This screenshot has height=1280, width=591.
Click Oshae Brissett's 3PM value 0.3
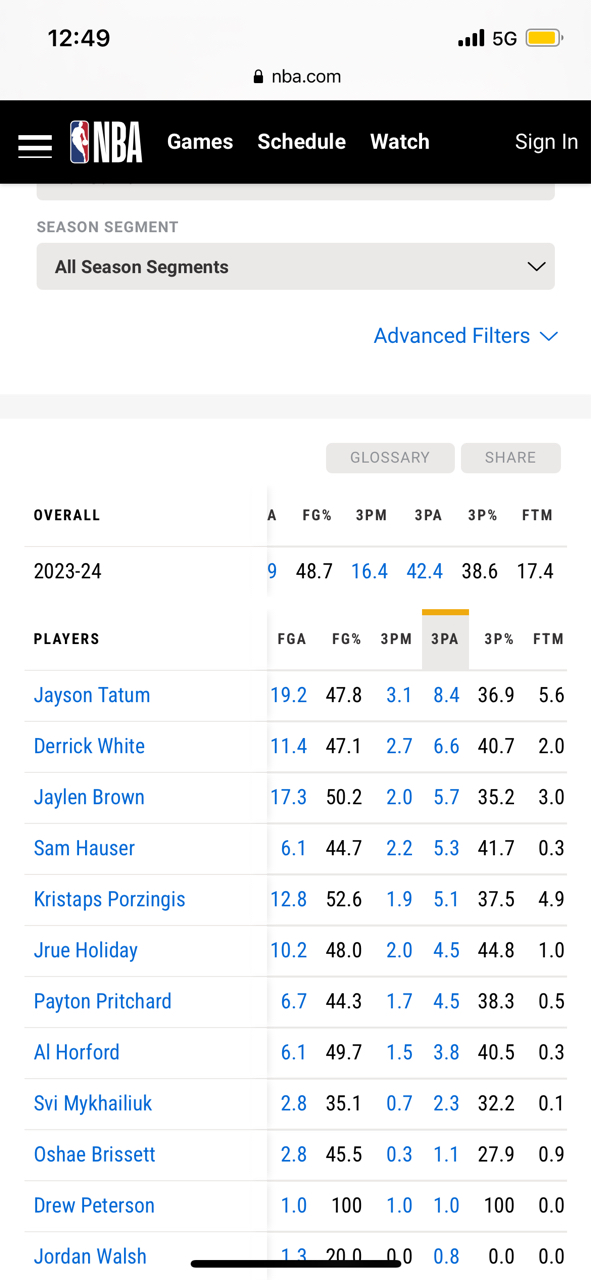click(399, 1154)
